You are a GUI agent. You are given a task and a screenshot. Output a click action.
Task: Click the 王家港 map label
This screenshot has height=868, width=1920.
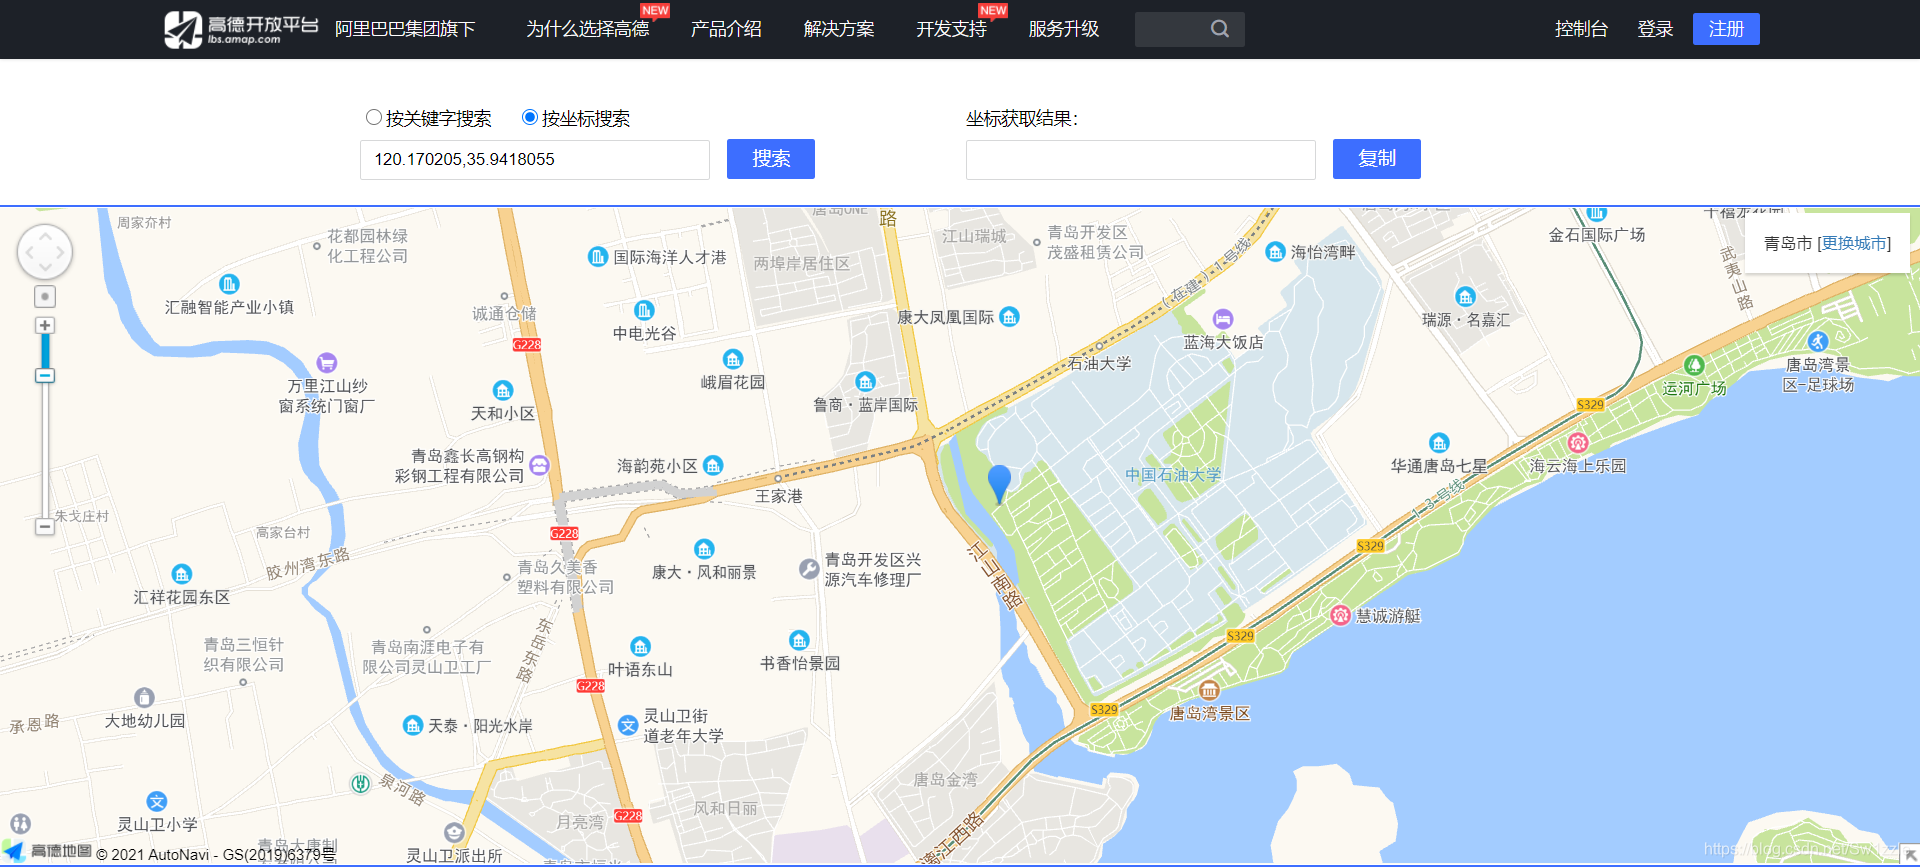[x=779, y=496]
